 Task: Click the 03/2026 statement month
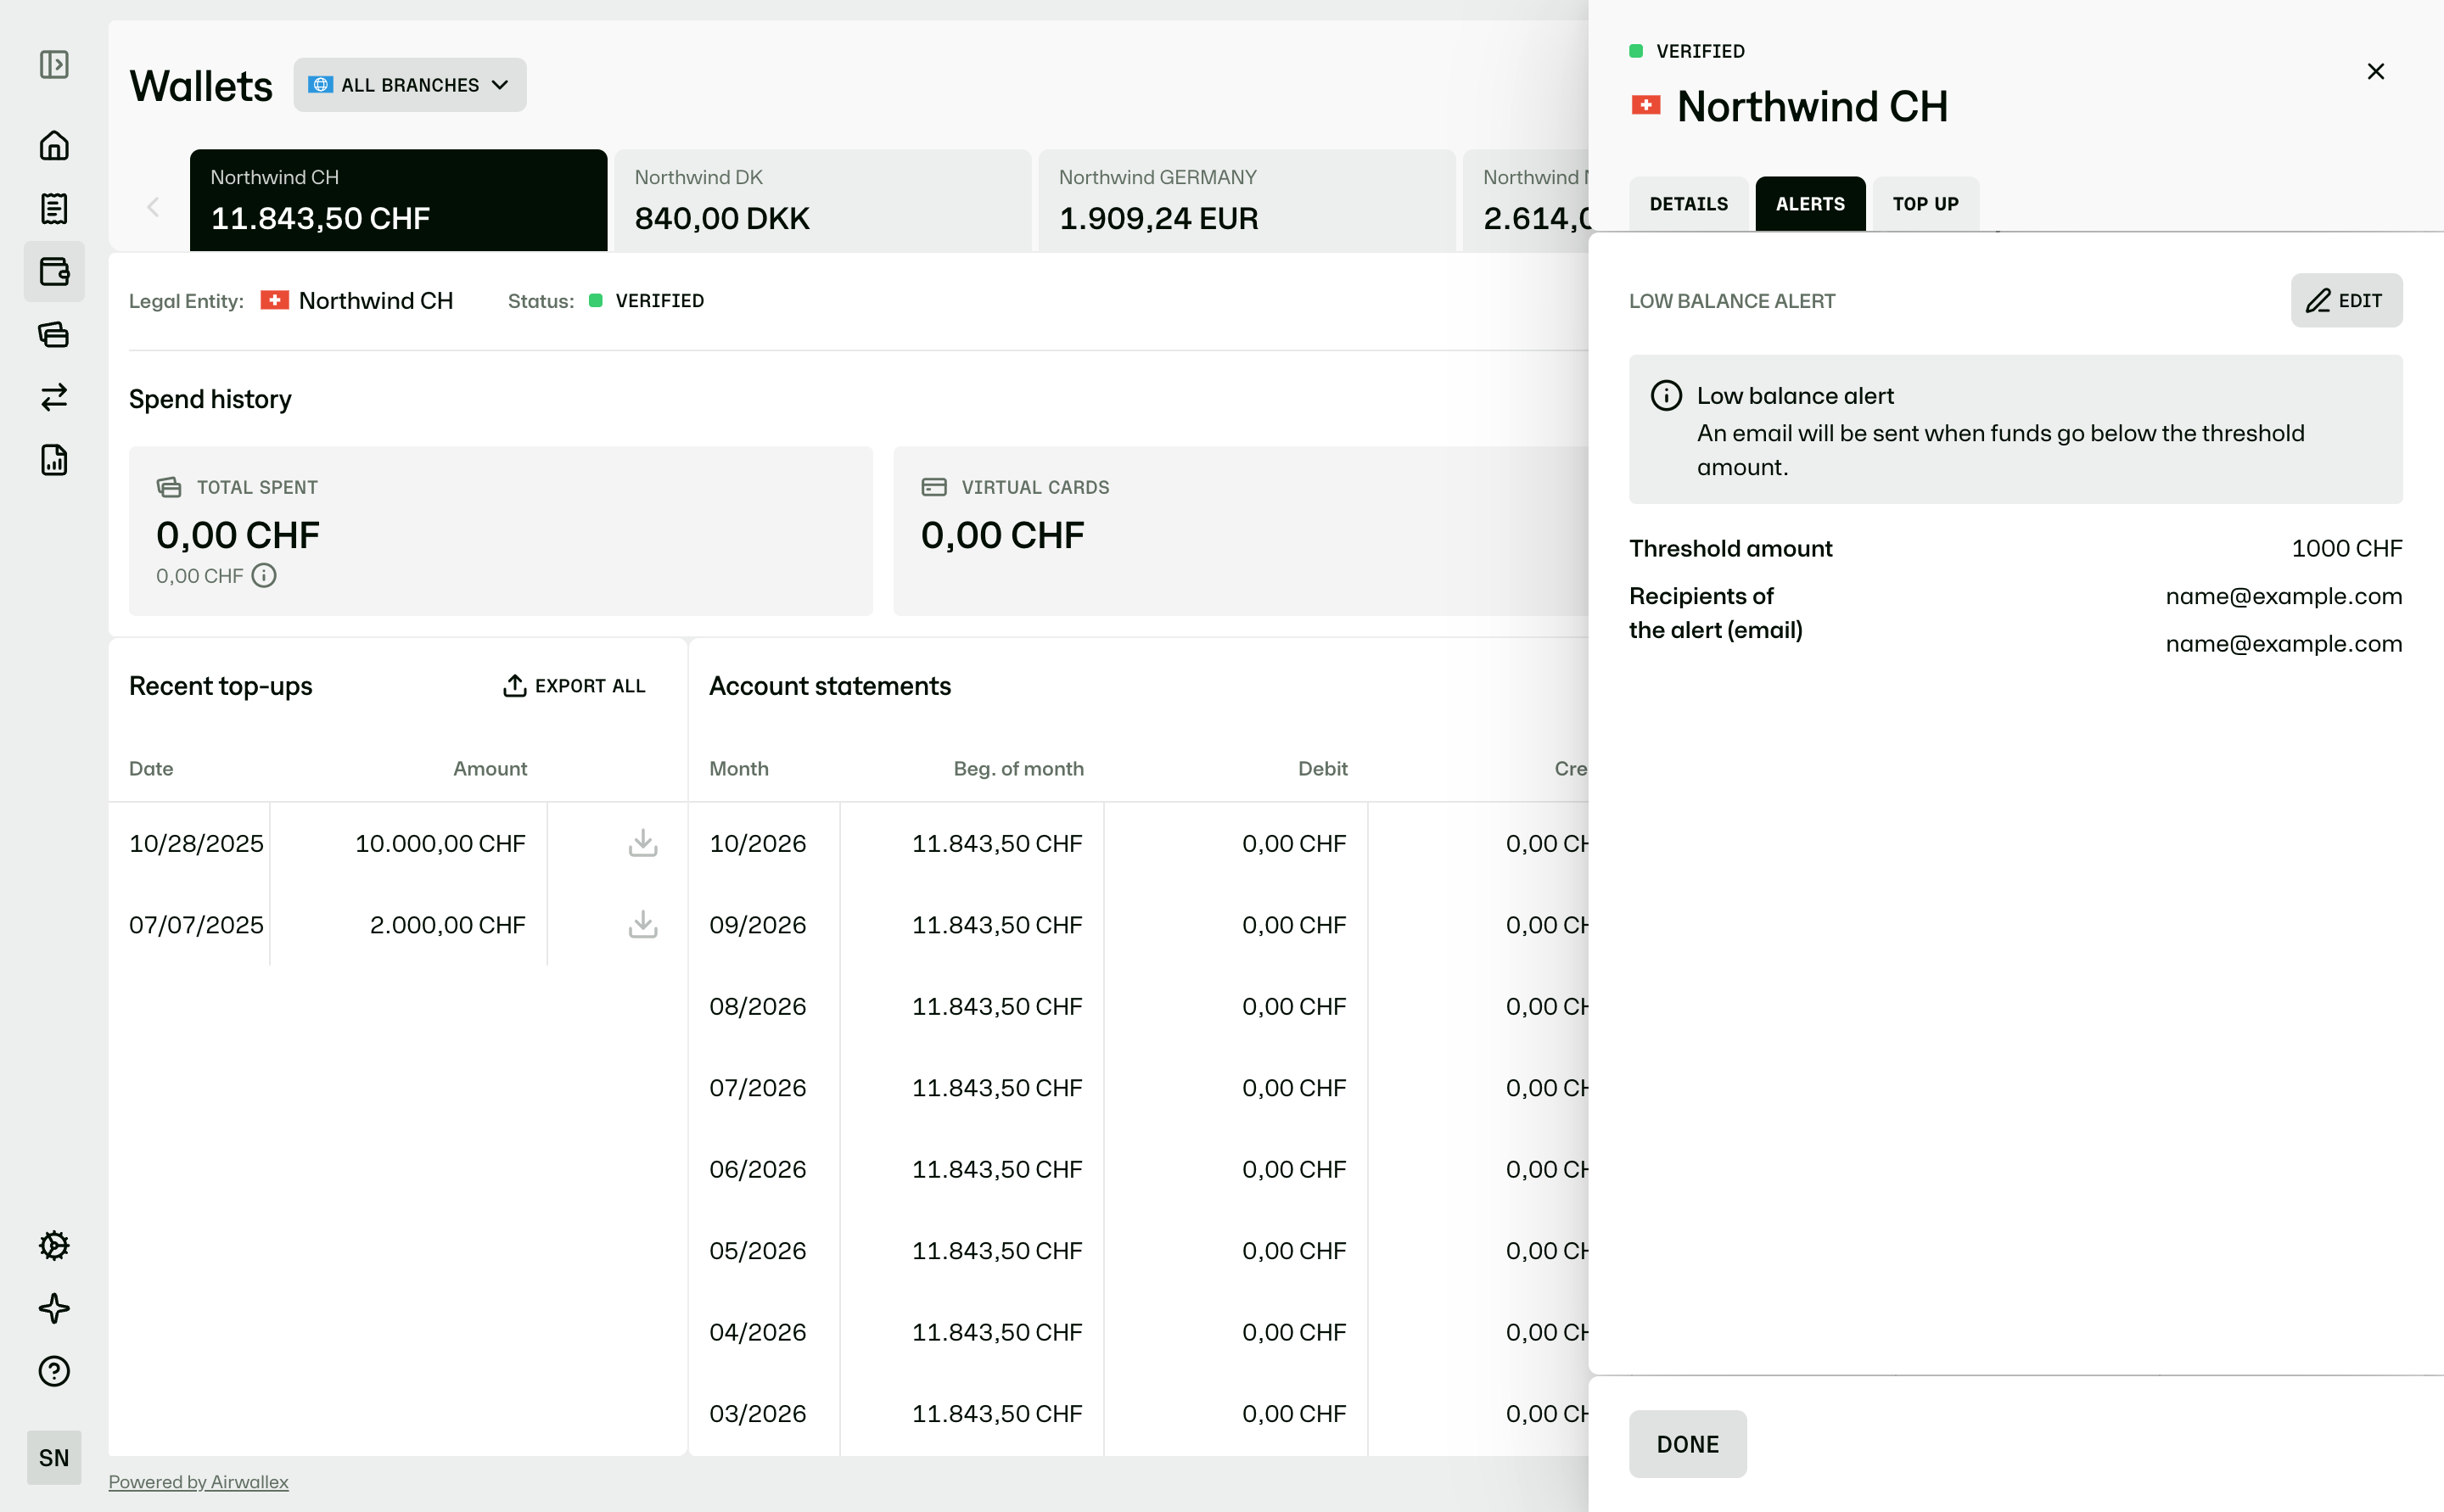pyautogui.click(x=758, y=1413)
